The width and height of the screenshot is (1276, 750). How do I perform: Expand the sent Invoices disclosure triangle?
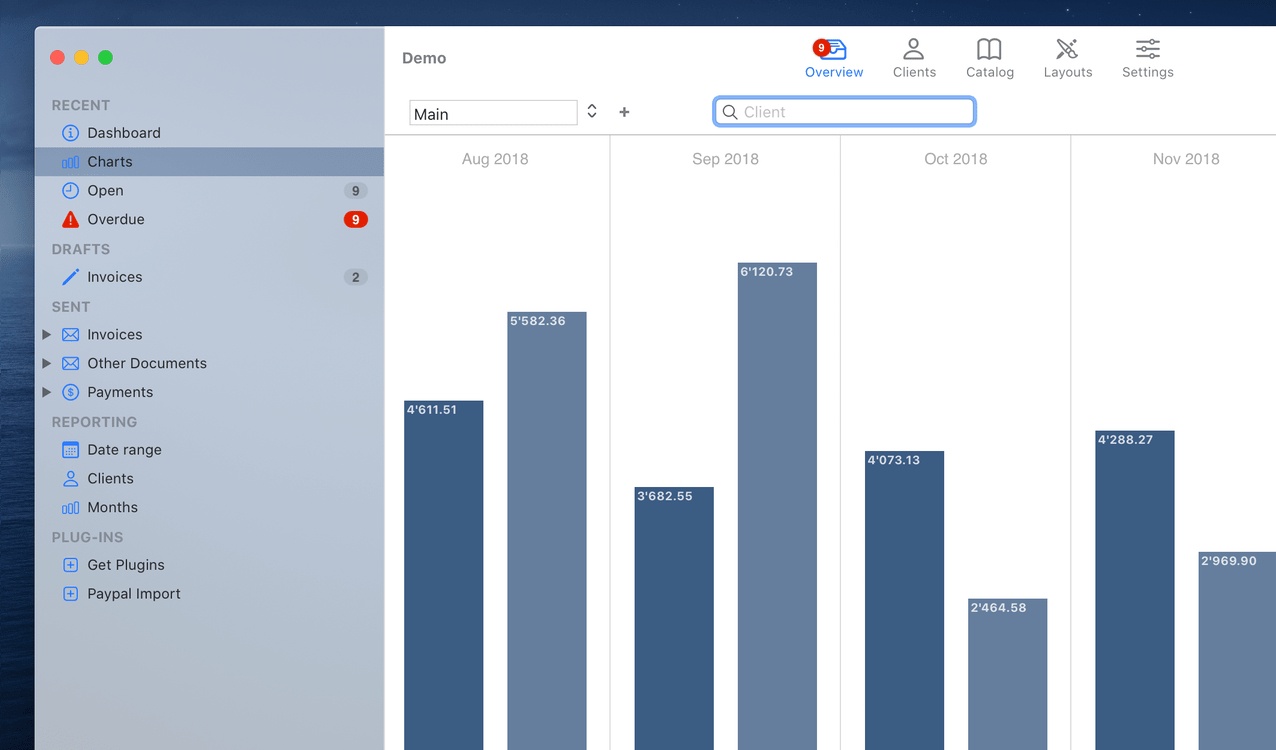[x=46, y=335]
